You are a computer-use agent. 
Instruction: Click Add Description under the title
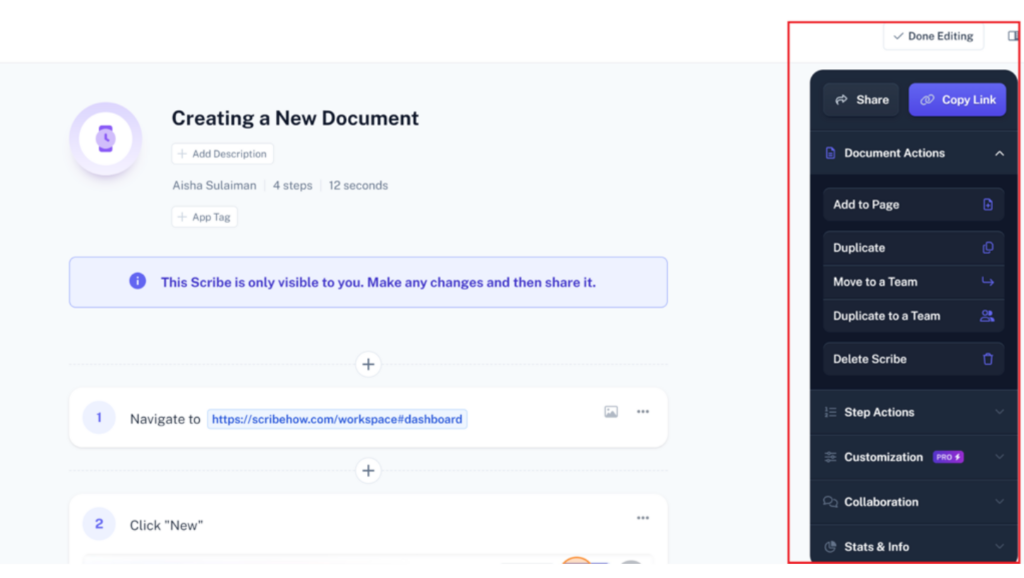222,154
